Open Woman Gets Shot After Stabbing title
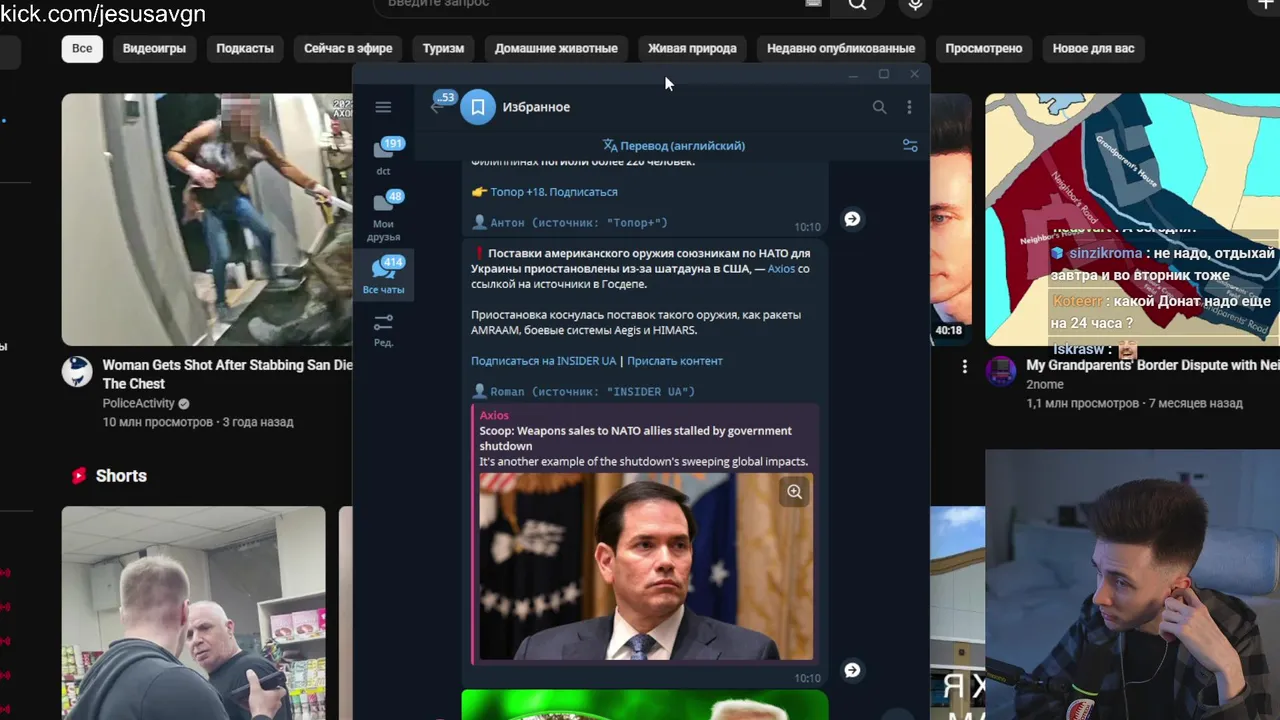This screenshot has height=720, width=1280. coord(227,374)
